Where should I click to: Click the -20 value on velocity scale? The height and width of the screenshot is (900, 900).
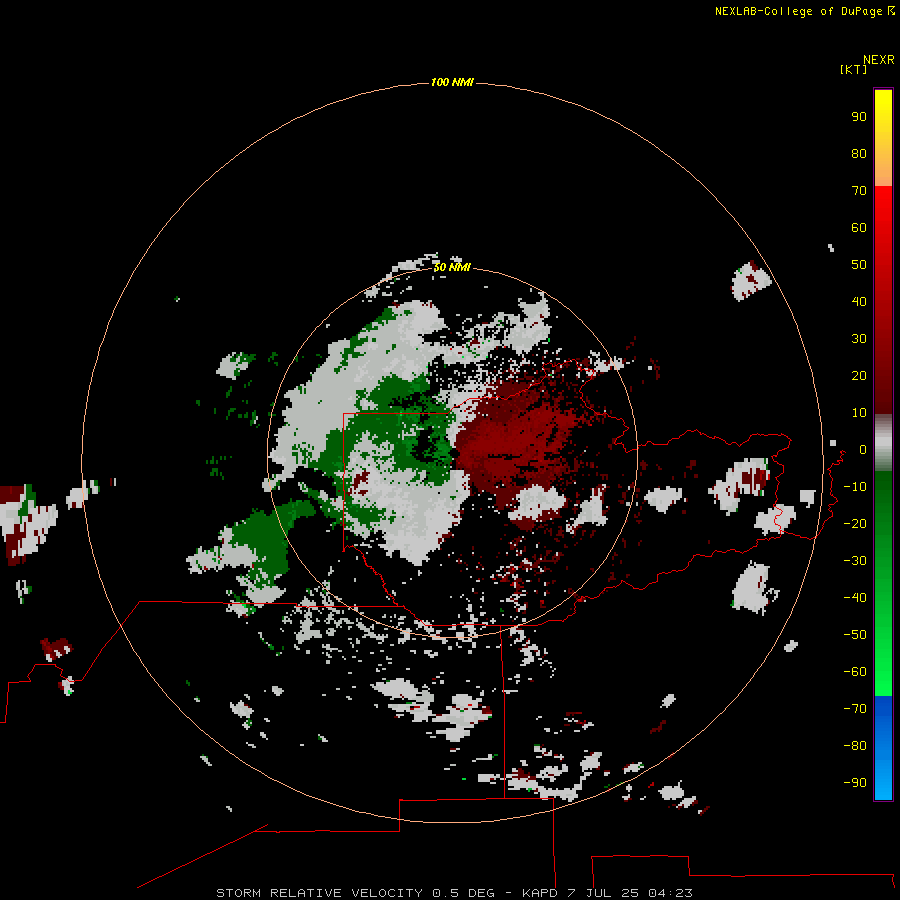click(855, 523)
